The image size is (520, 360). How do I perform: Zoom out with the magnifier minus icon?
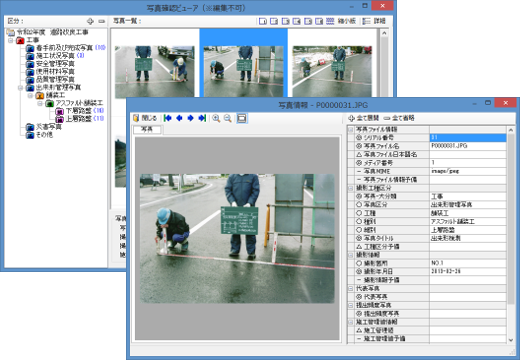(x=228, y=118)
